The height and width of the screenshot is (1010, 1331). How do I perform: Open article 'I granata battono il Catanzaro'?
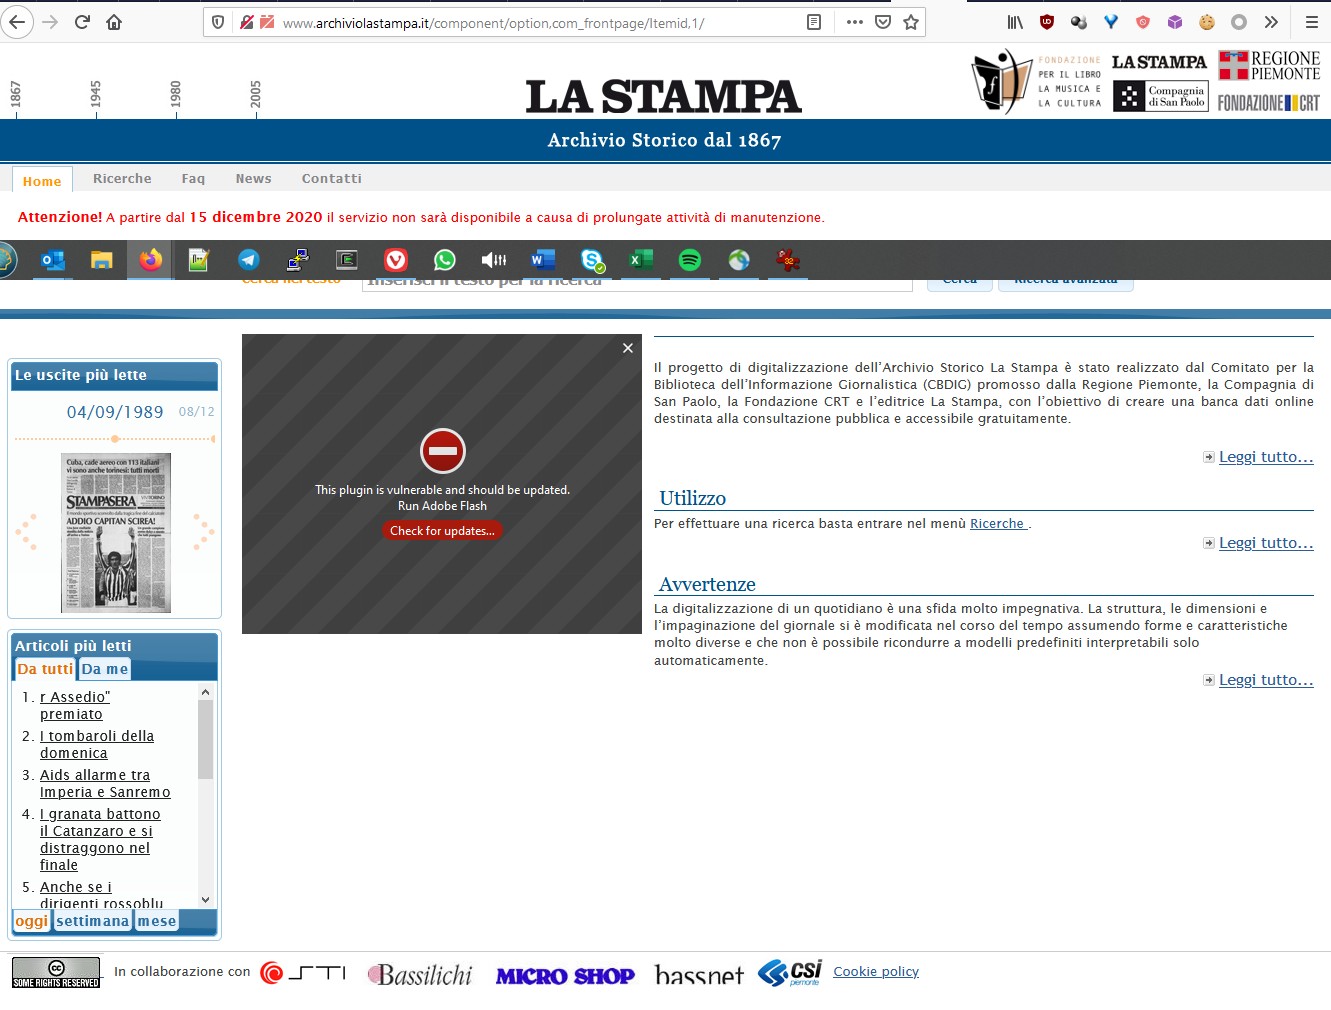pos(100,840)
